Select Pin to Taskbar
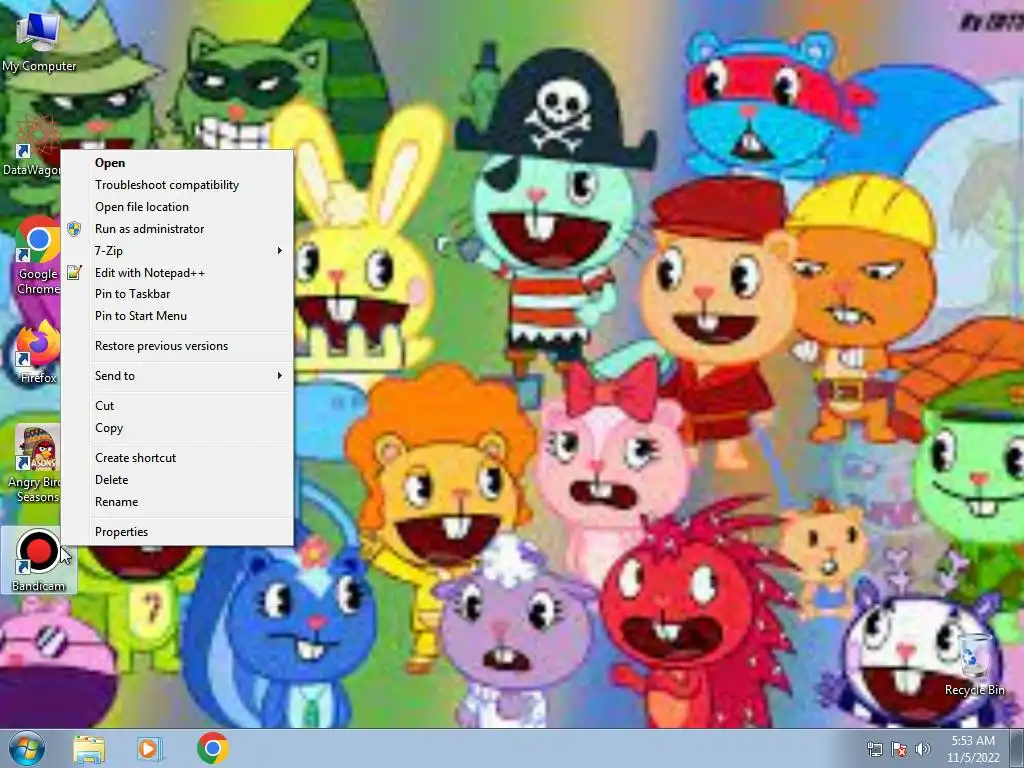 (x=178, y=294)
